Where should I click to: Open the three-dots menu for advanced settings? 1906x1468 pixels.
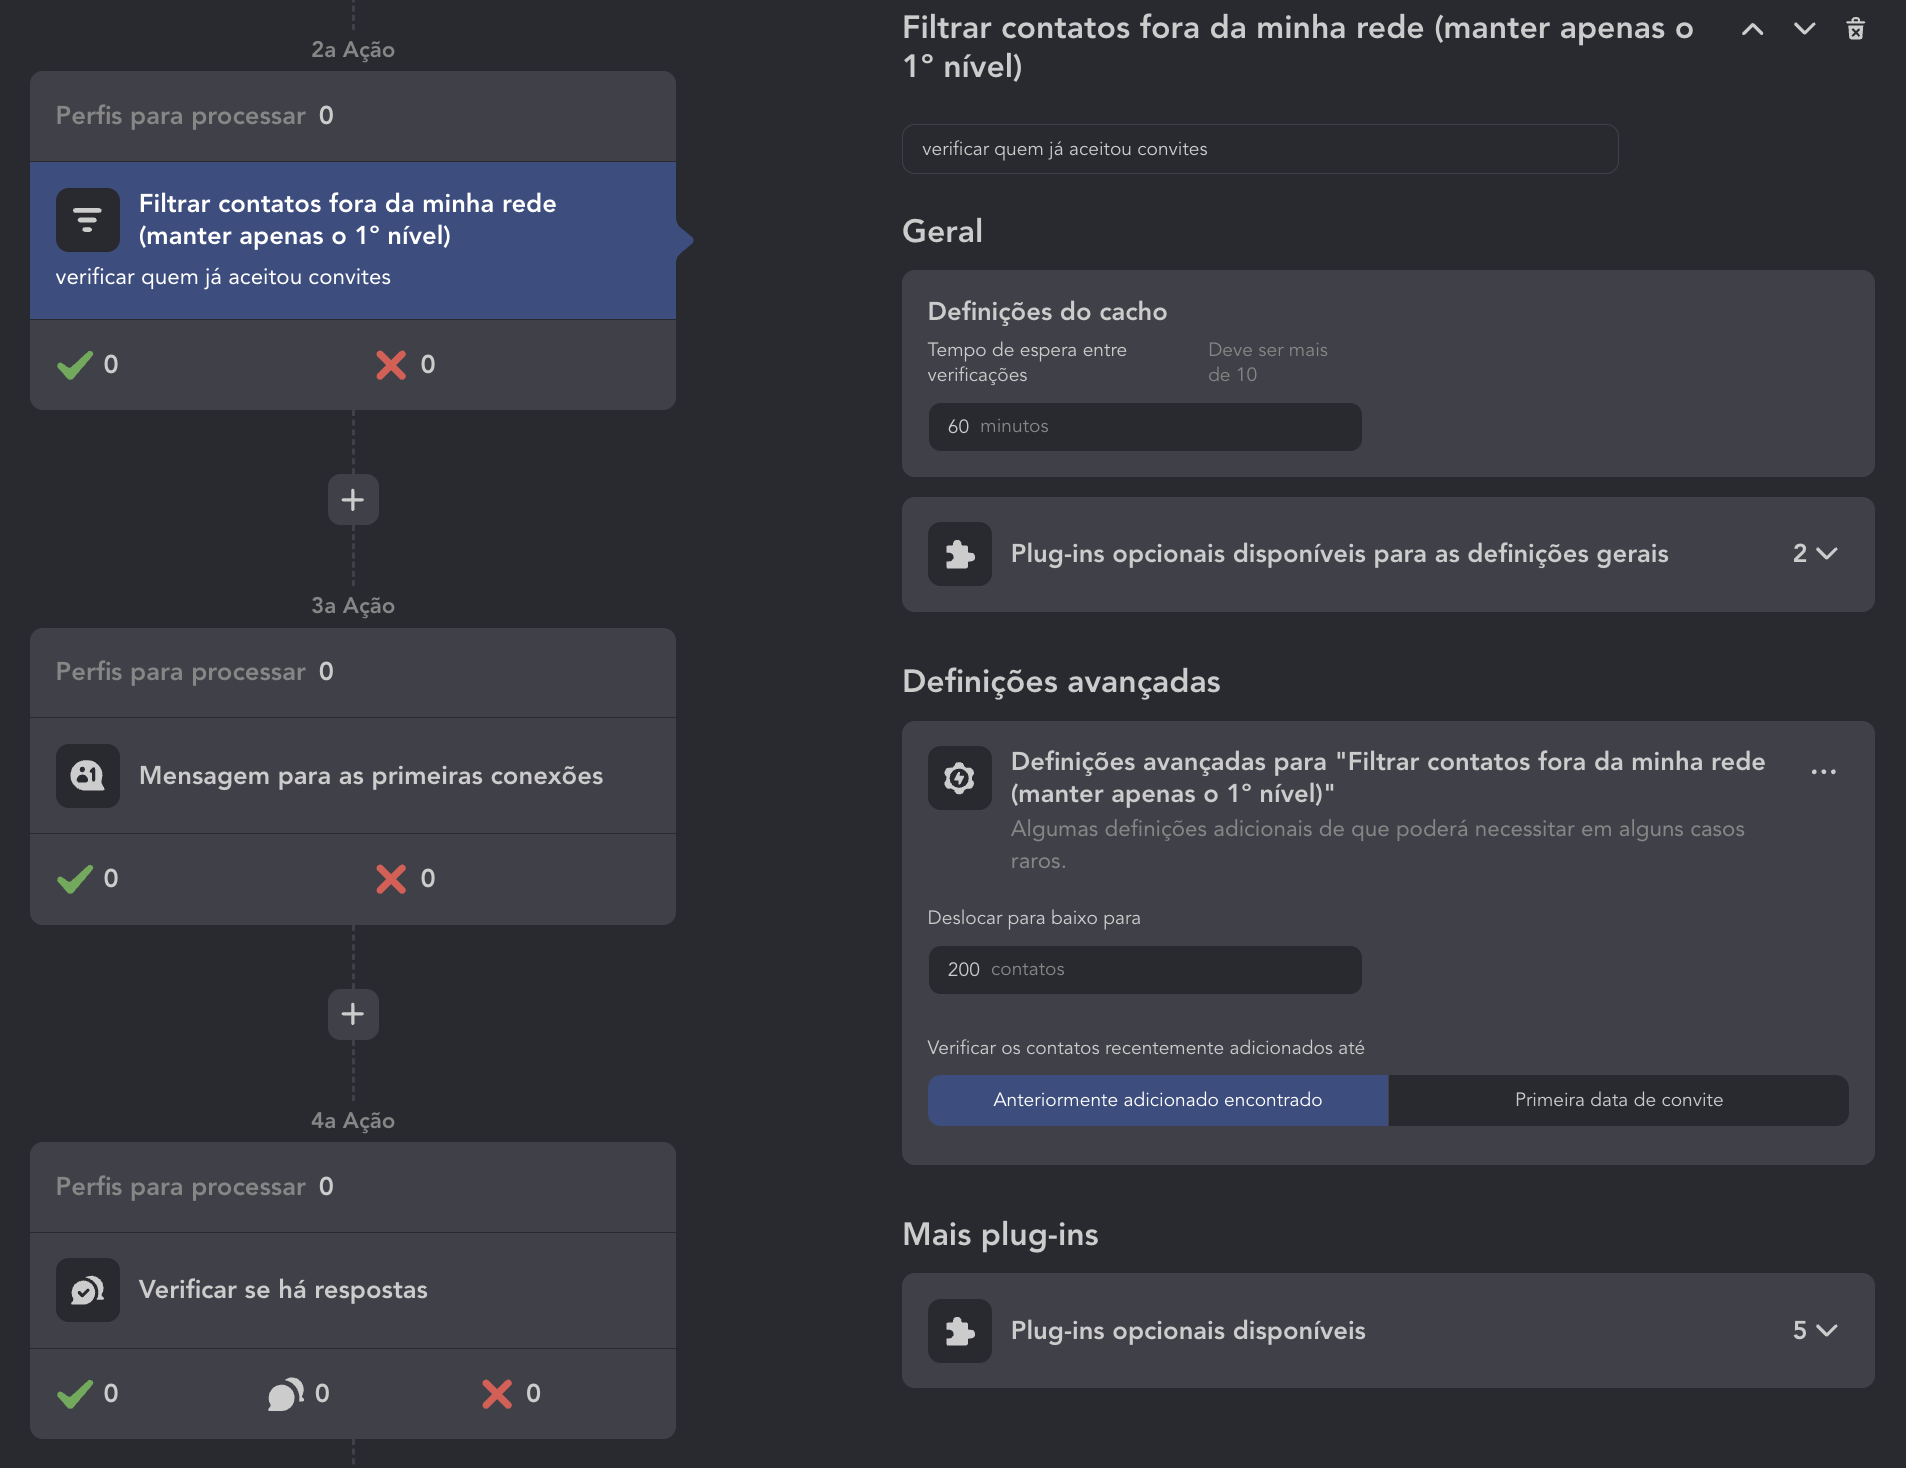[1823, 772]
